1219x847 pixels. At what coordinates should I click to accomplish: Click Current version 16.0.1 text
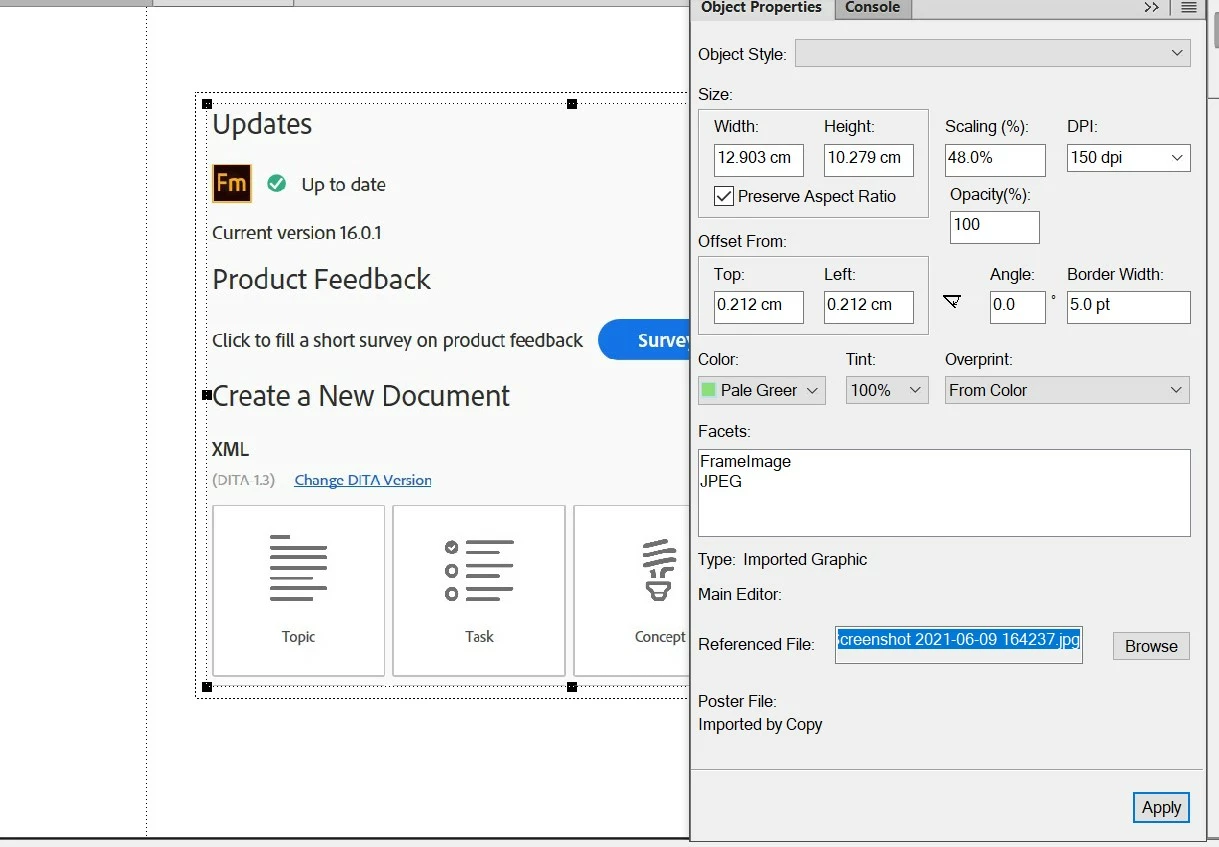click(297, 233)
